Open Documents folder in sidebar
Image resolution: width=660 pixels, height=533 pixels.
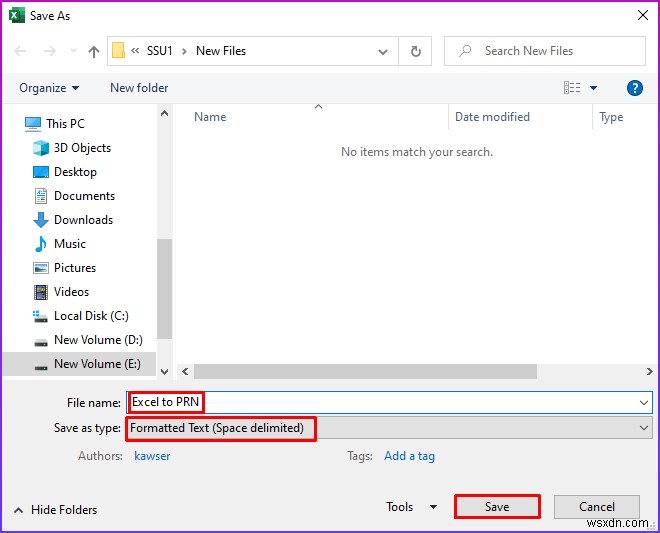tap(74, 196)
